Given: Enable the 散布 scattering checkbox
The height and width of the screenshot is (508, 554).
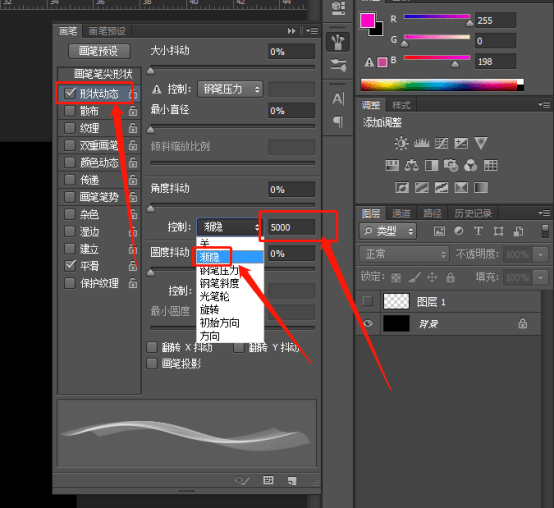Looking at the screenshot, I should 70,111.
